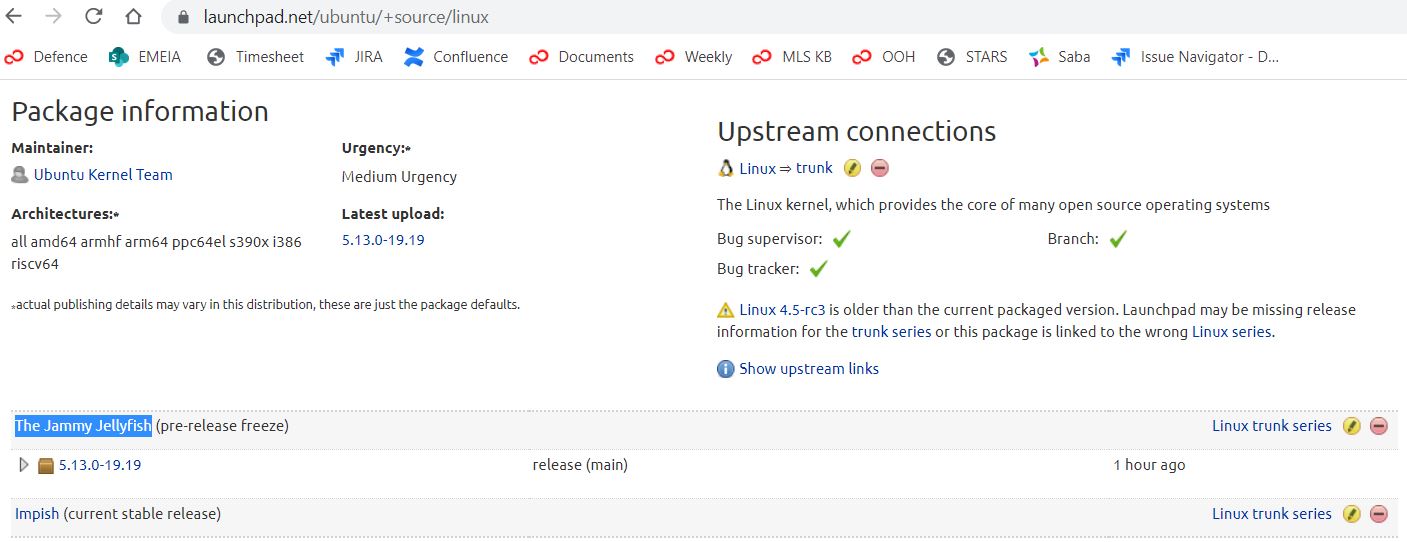1407x542 pixels.
Task: Click the Linux upstream project link
Action: (757, 168)
